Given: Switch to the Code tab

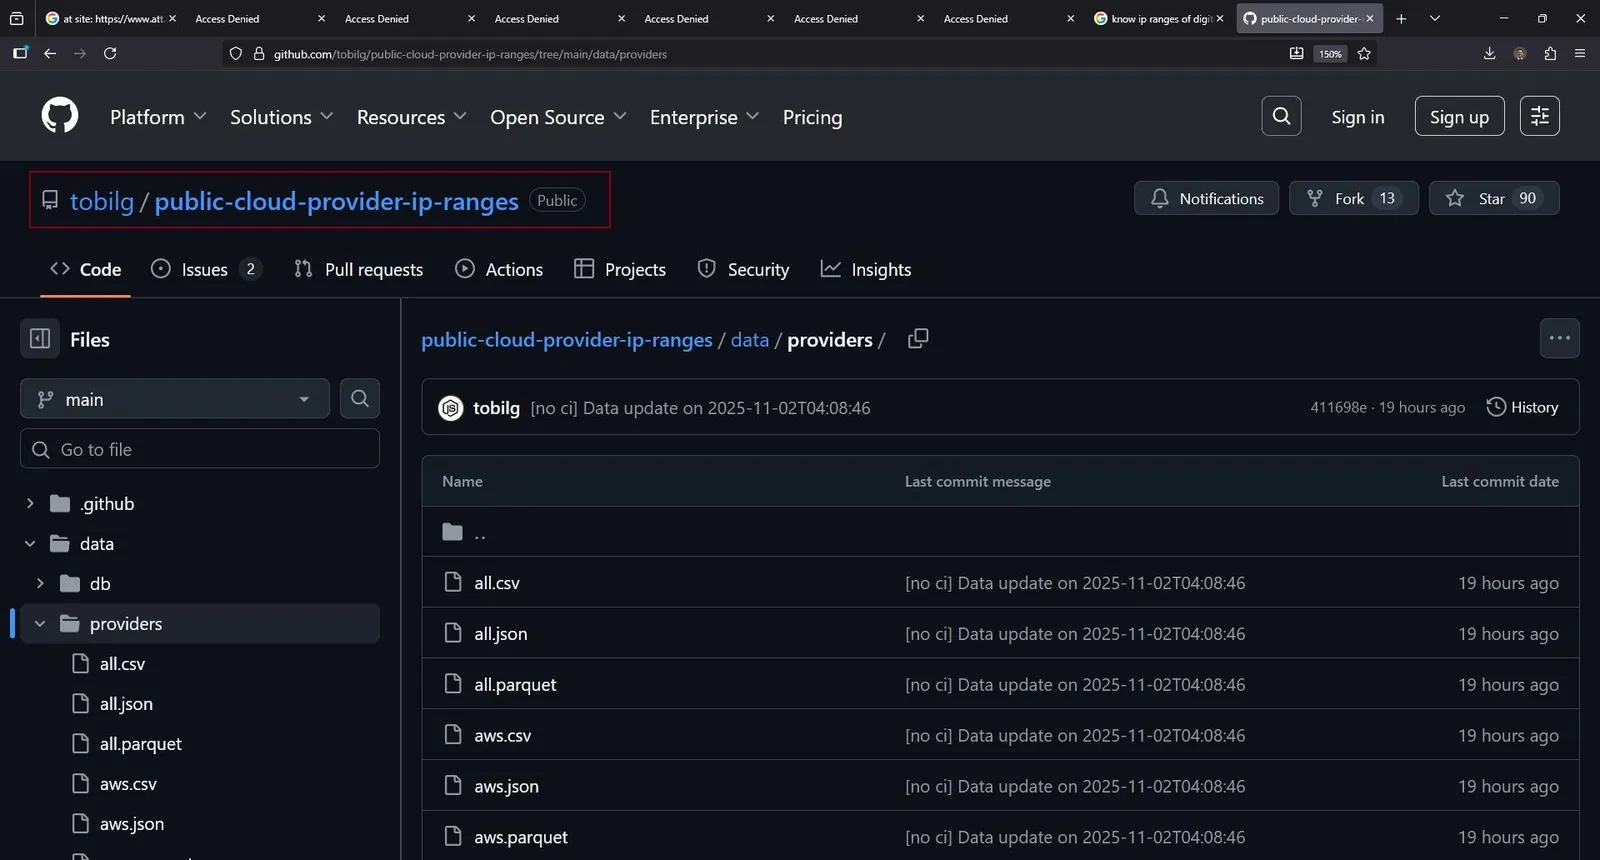Looking at the screenshot, I should click(85, 269).
